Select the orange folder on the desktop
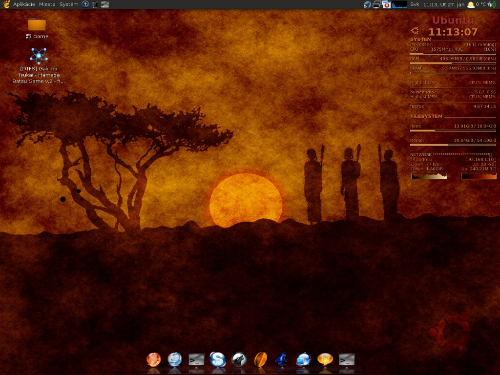Screen dimensions: 500x375 [x=37, y=24]
